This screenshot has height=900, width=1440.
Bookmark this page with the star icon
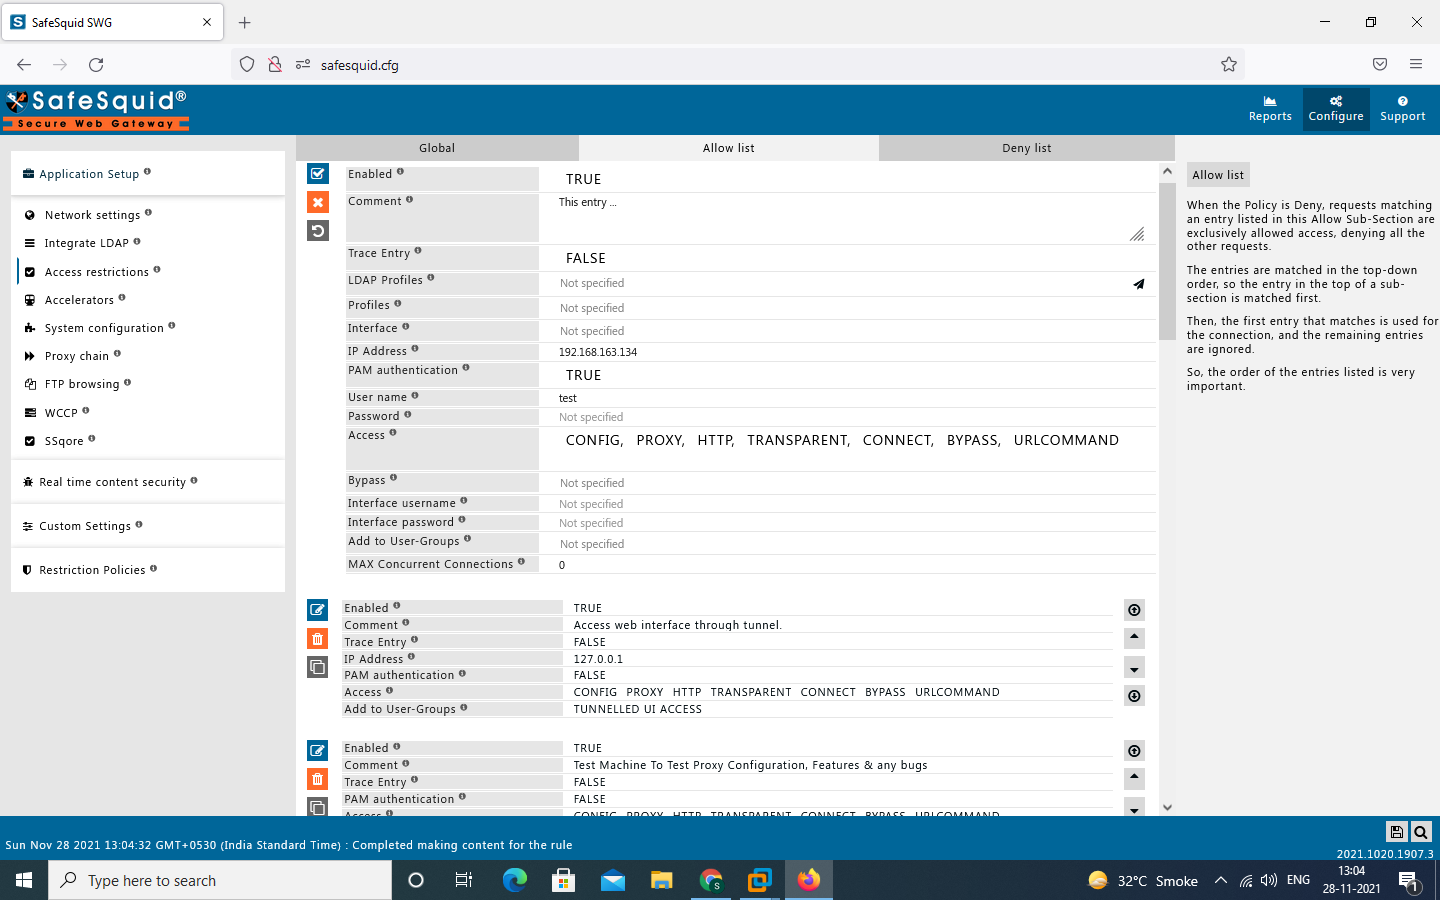click(x=1229, y=64)
